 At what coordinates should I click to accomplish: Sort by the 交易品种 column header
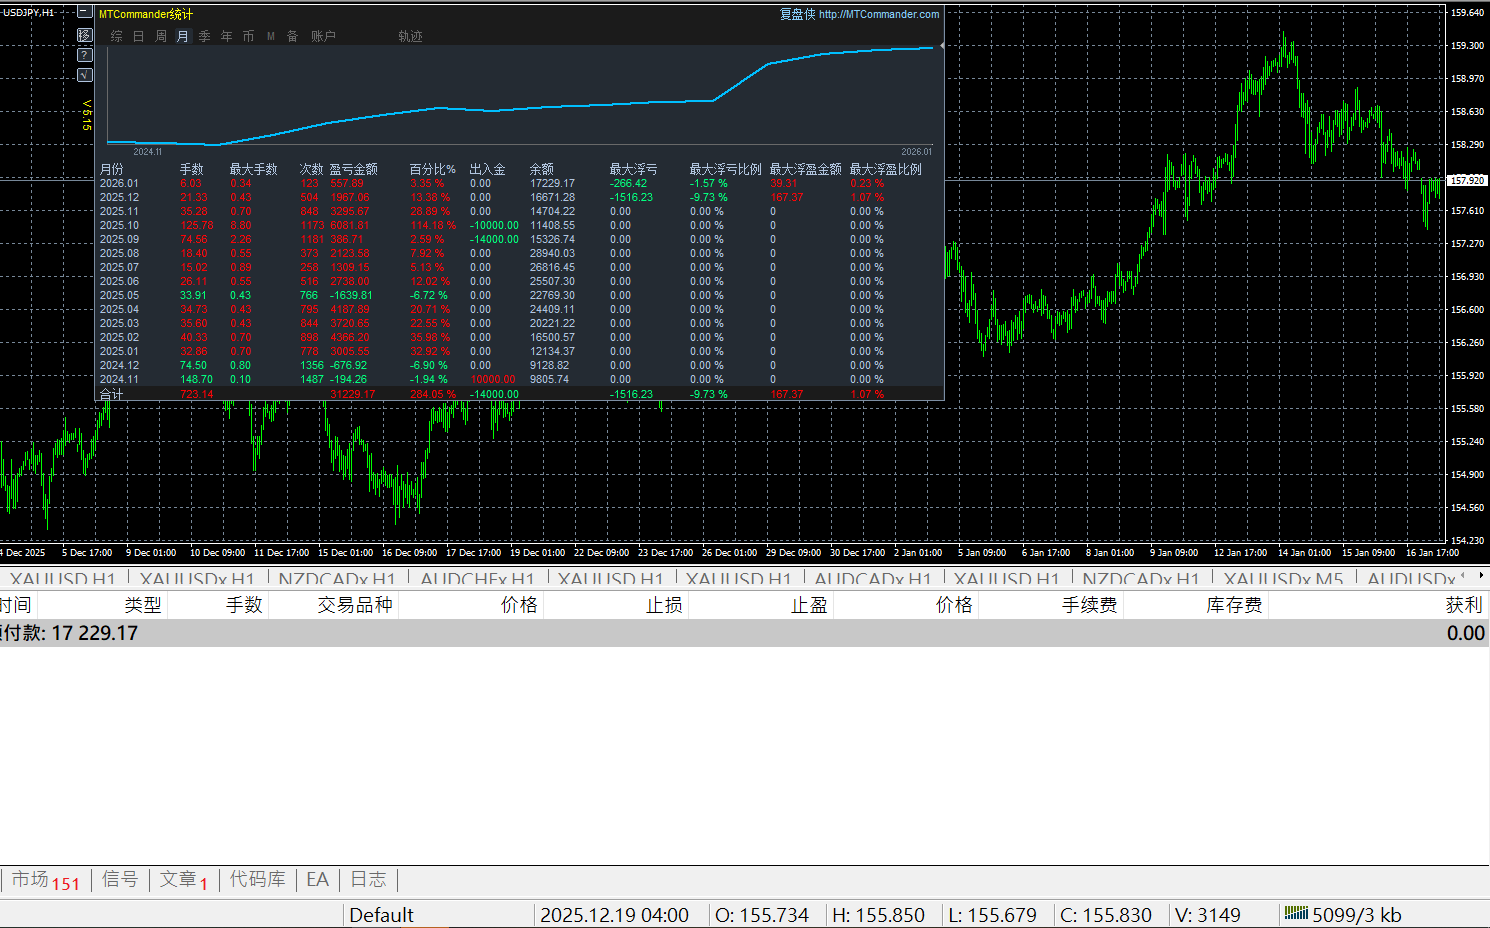click(355, 605)
